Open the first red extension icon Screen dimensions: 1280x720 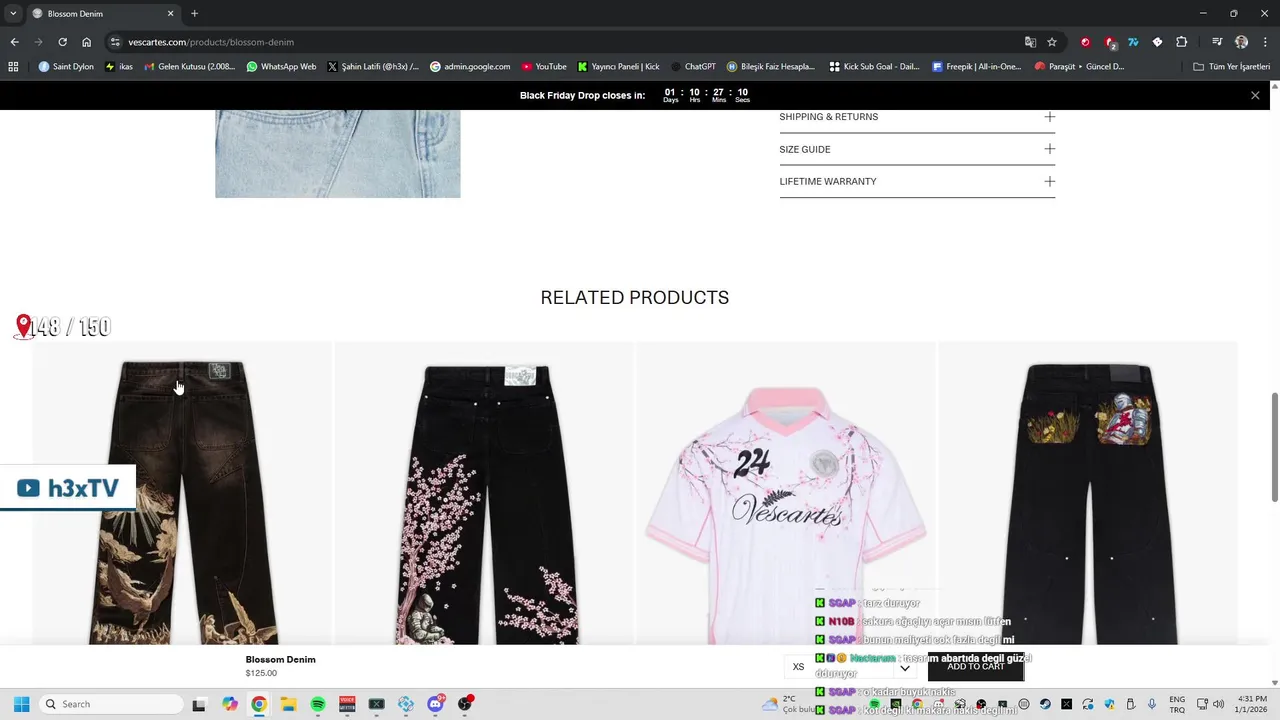(x=1085, y=42)
